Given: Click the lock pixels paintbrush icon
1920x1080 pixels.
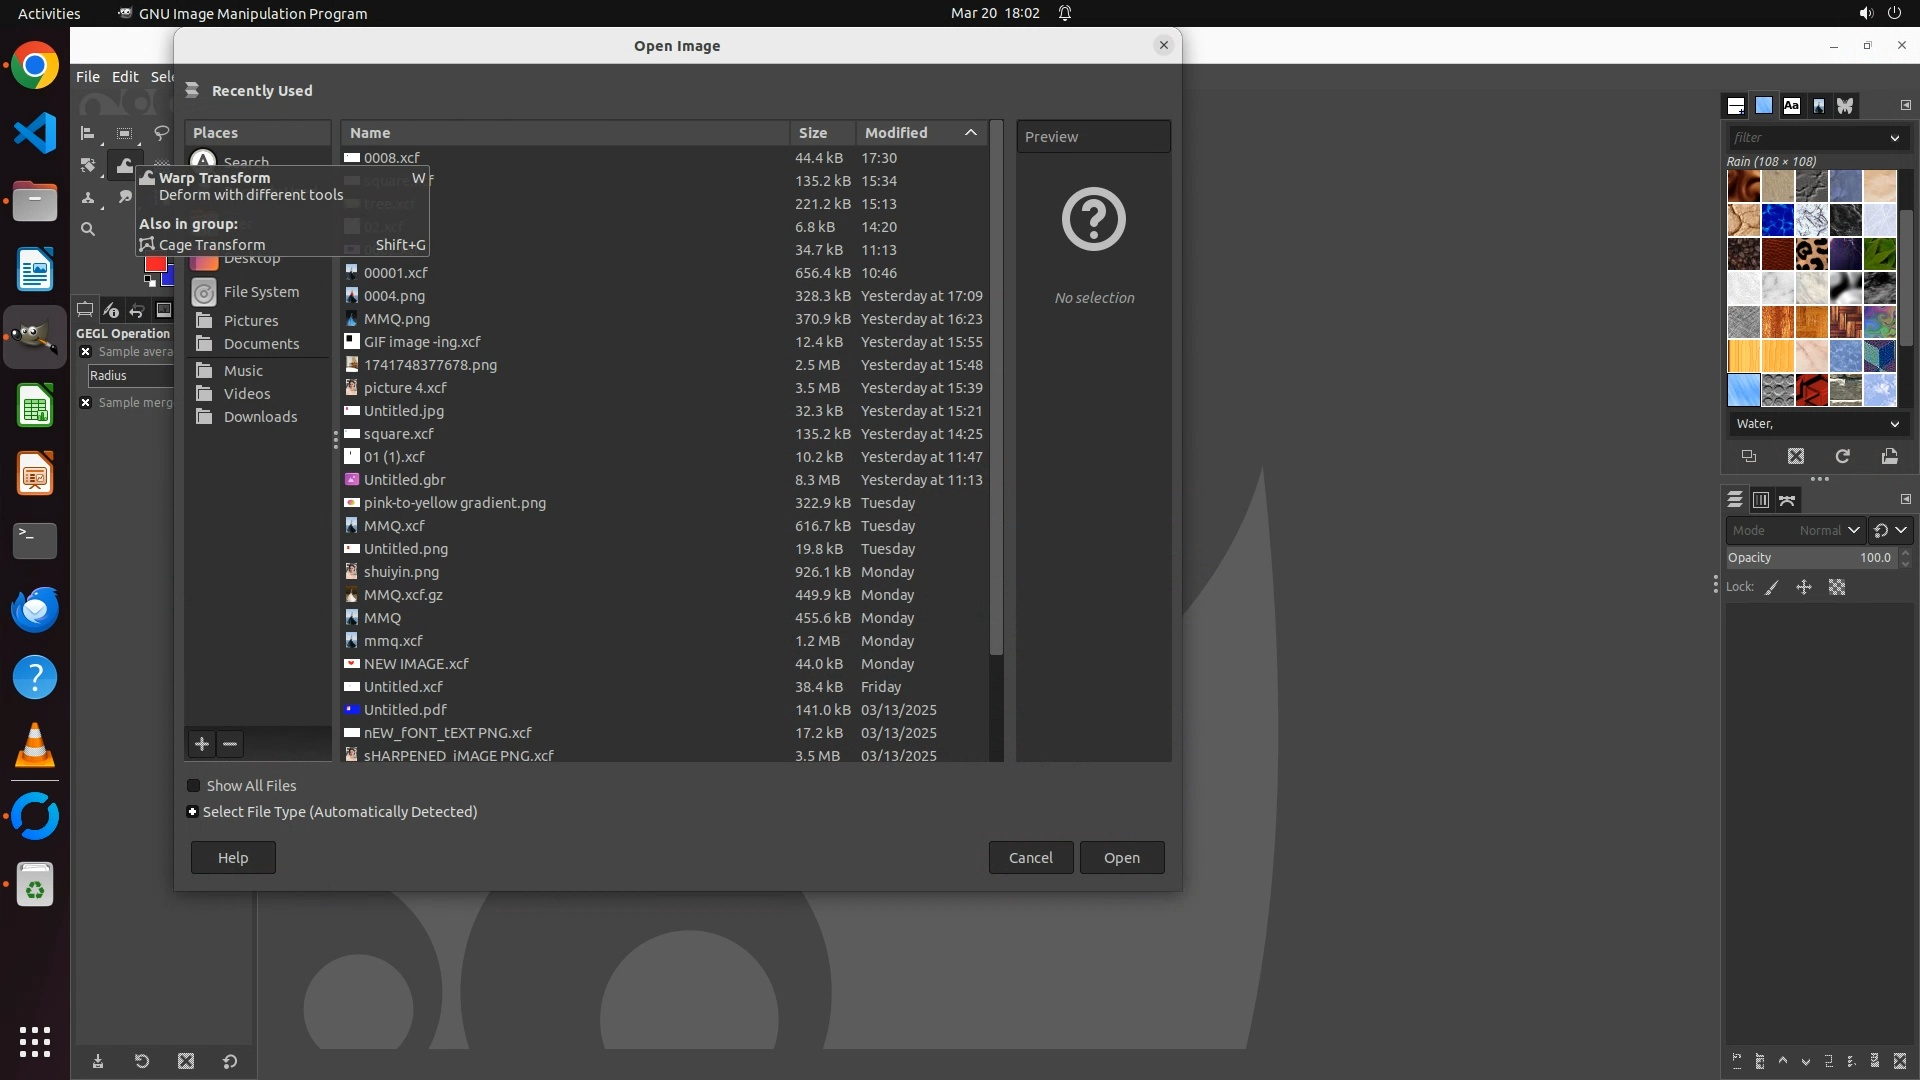Looking at the screenshot, I should click(x=1772, y=588).
